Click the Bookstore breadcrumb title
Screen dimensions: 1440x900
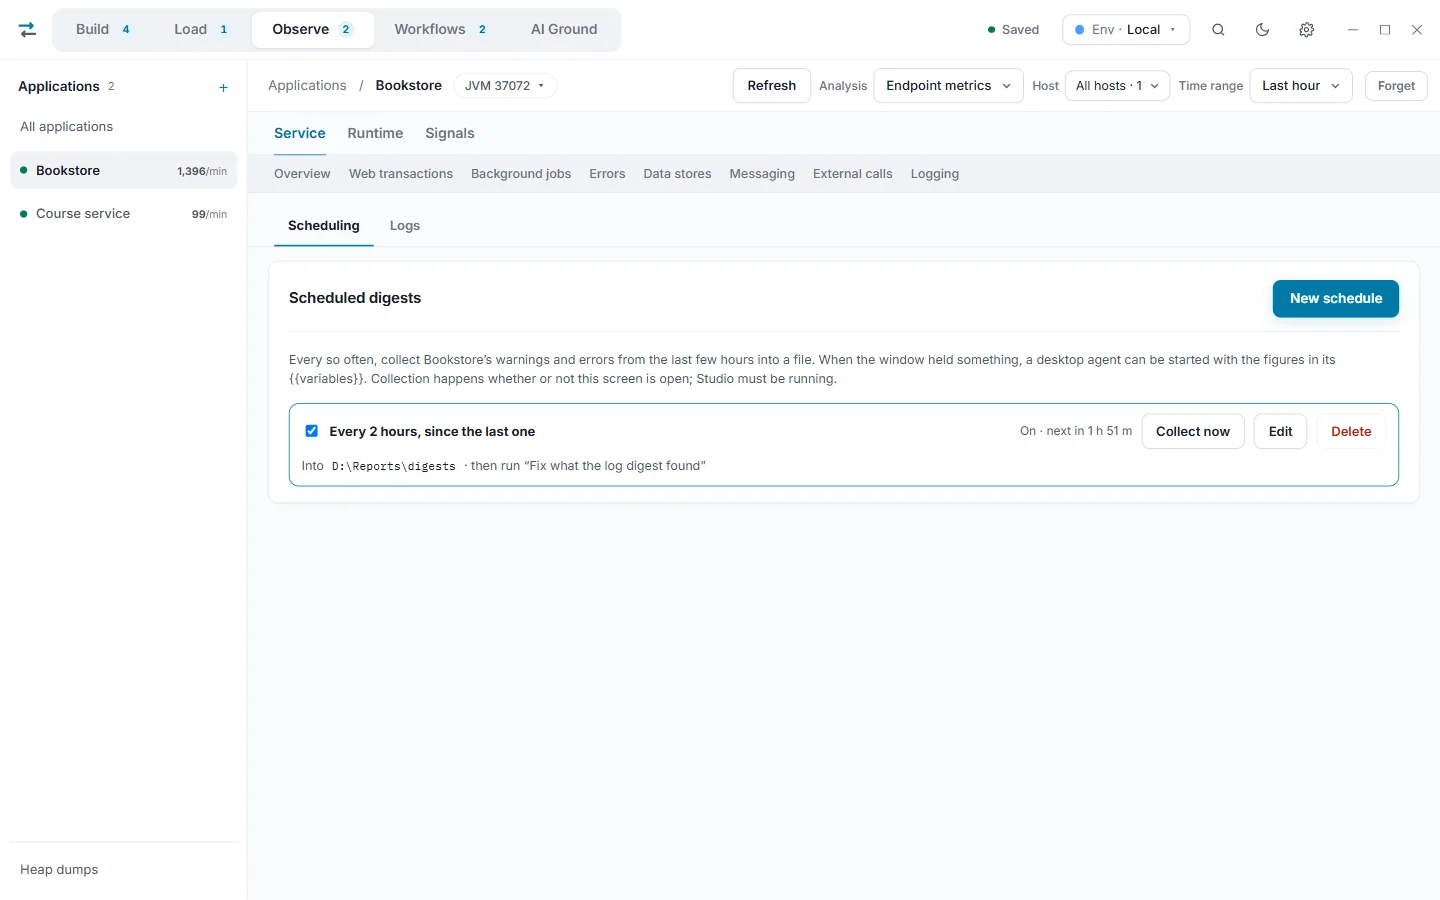[409, 86]
